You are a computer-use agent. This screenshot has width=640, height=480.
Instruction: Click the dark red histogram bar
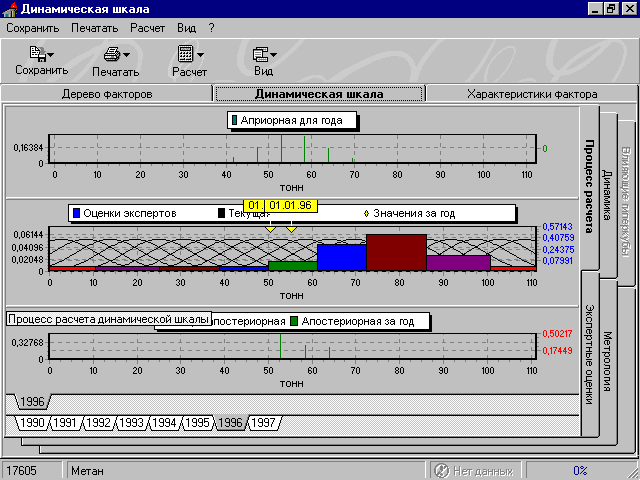396,252
